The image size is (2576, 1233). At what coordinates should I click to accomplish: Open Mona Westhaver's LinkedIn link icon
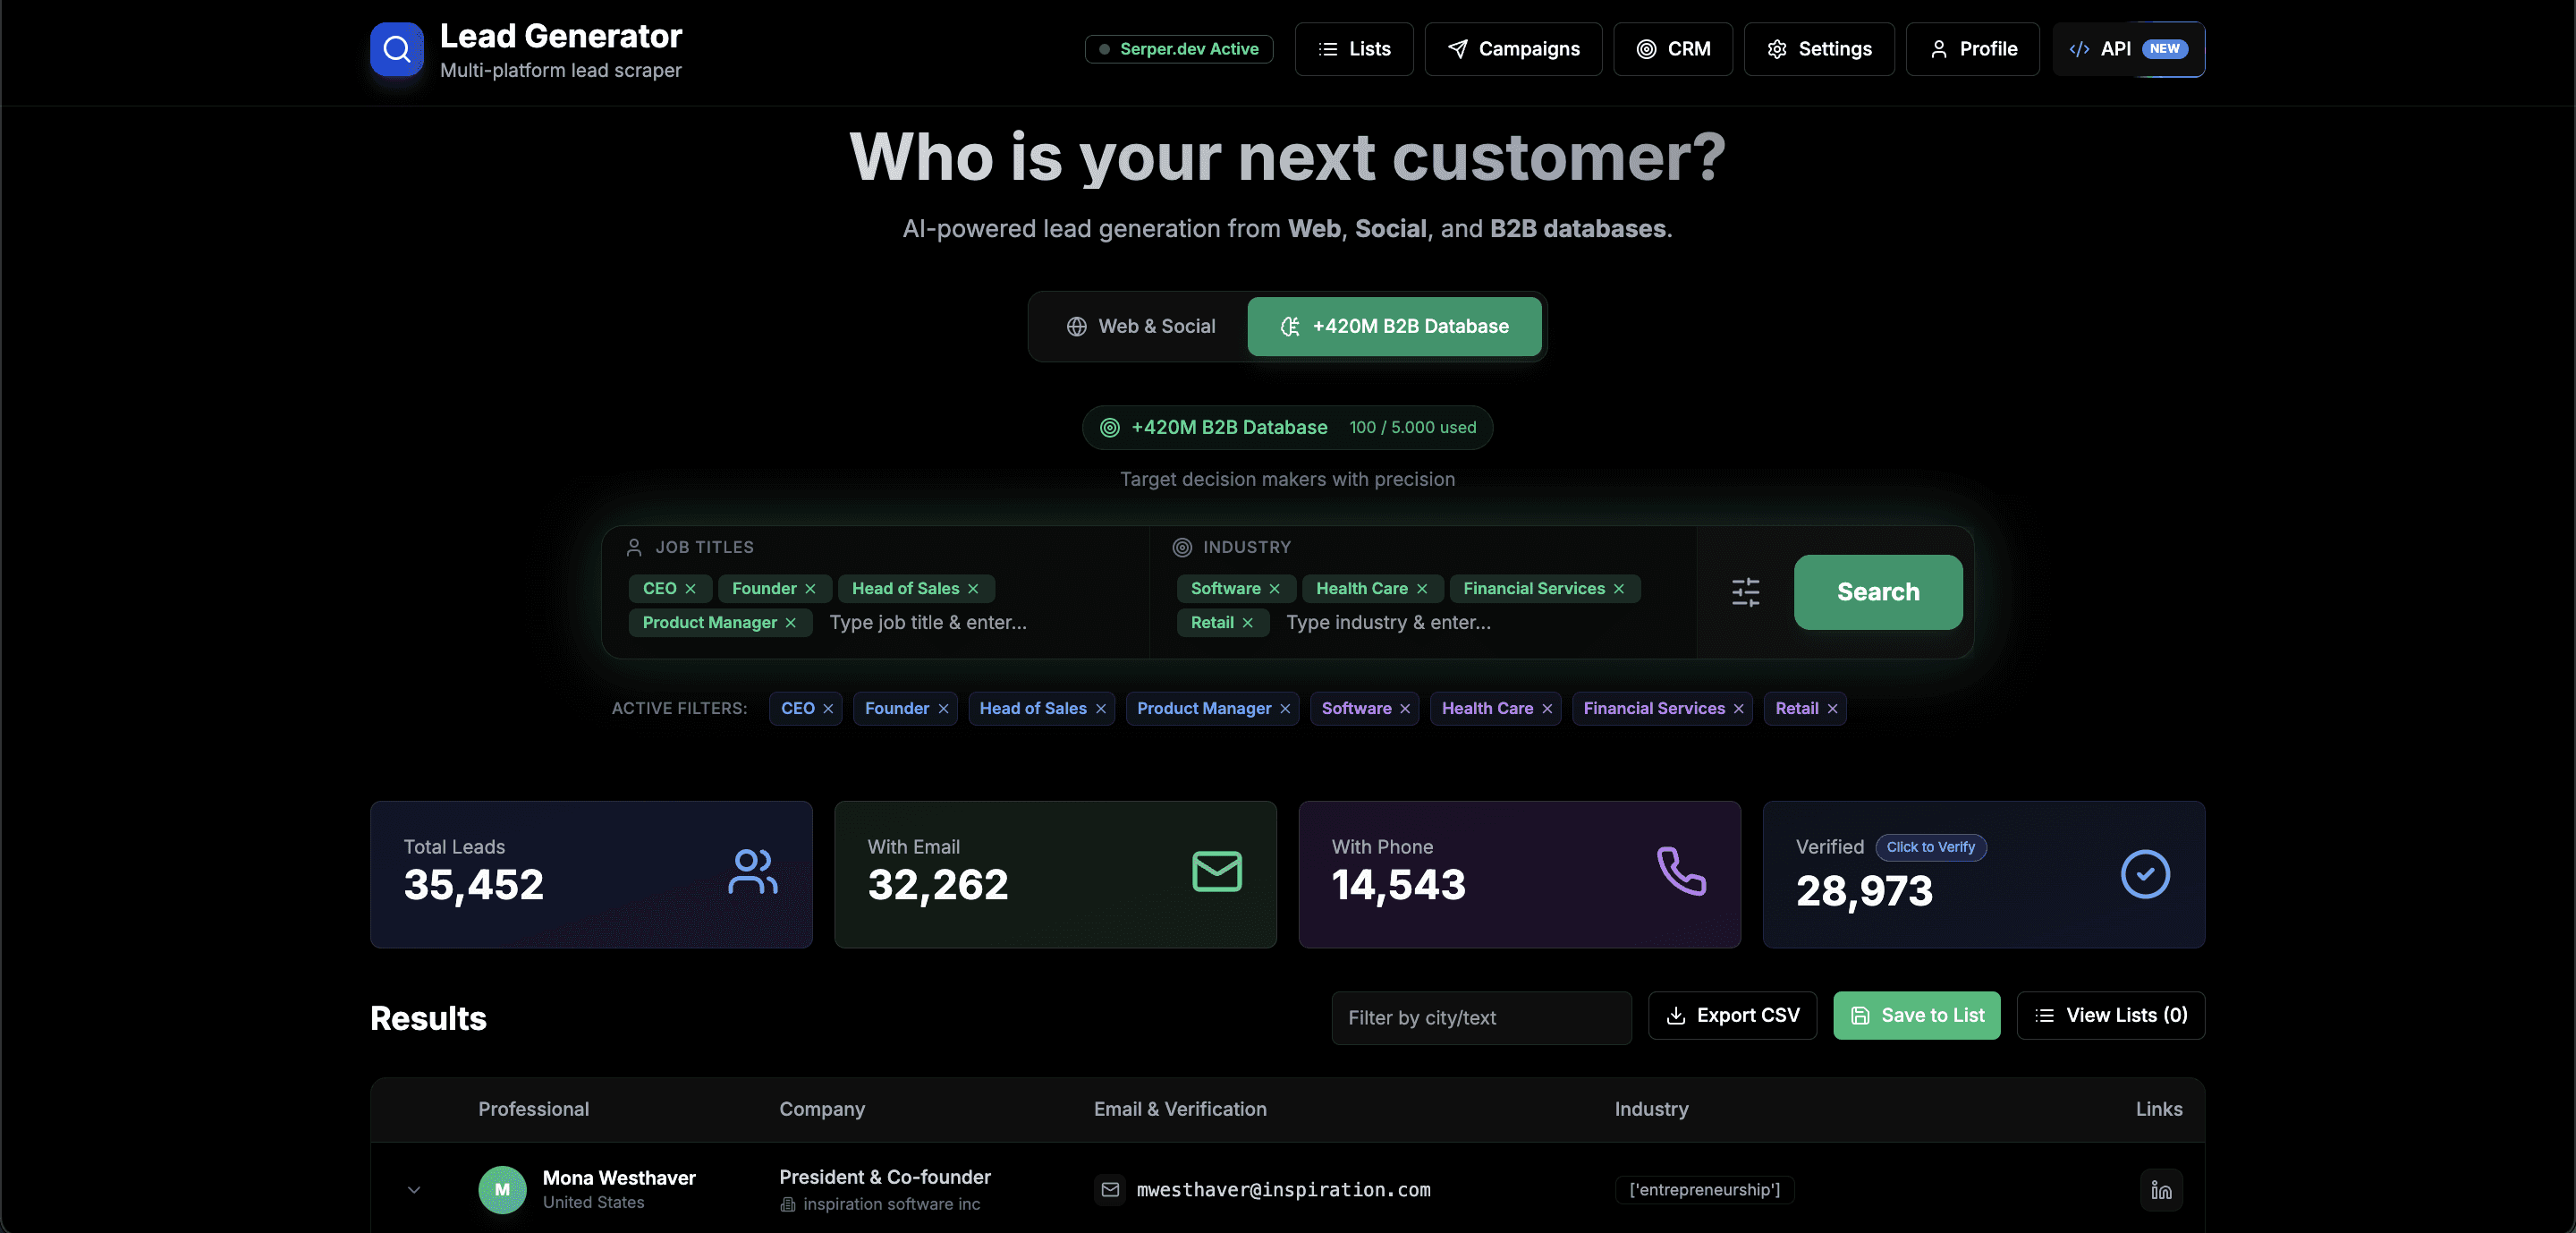tap(2160, 1190)
